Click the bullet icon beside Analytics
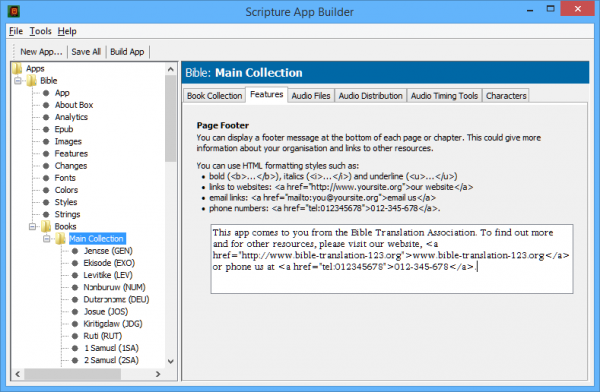600x392 pixels. (x=46, y=117)
